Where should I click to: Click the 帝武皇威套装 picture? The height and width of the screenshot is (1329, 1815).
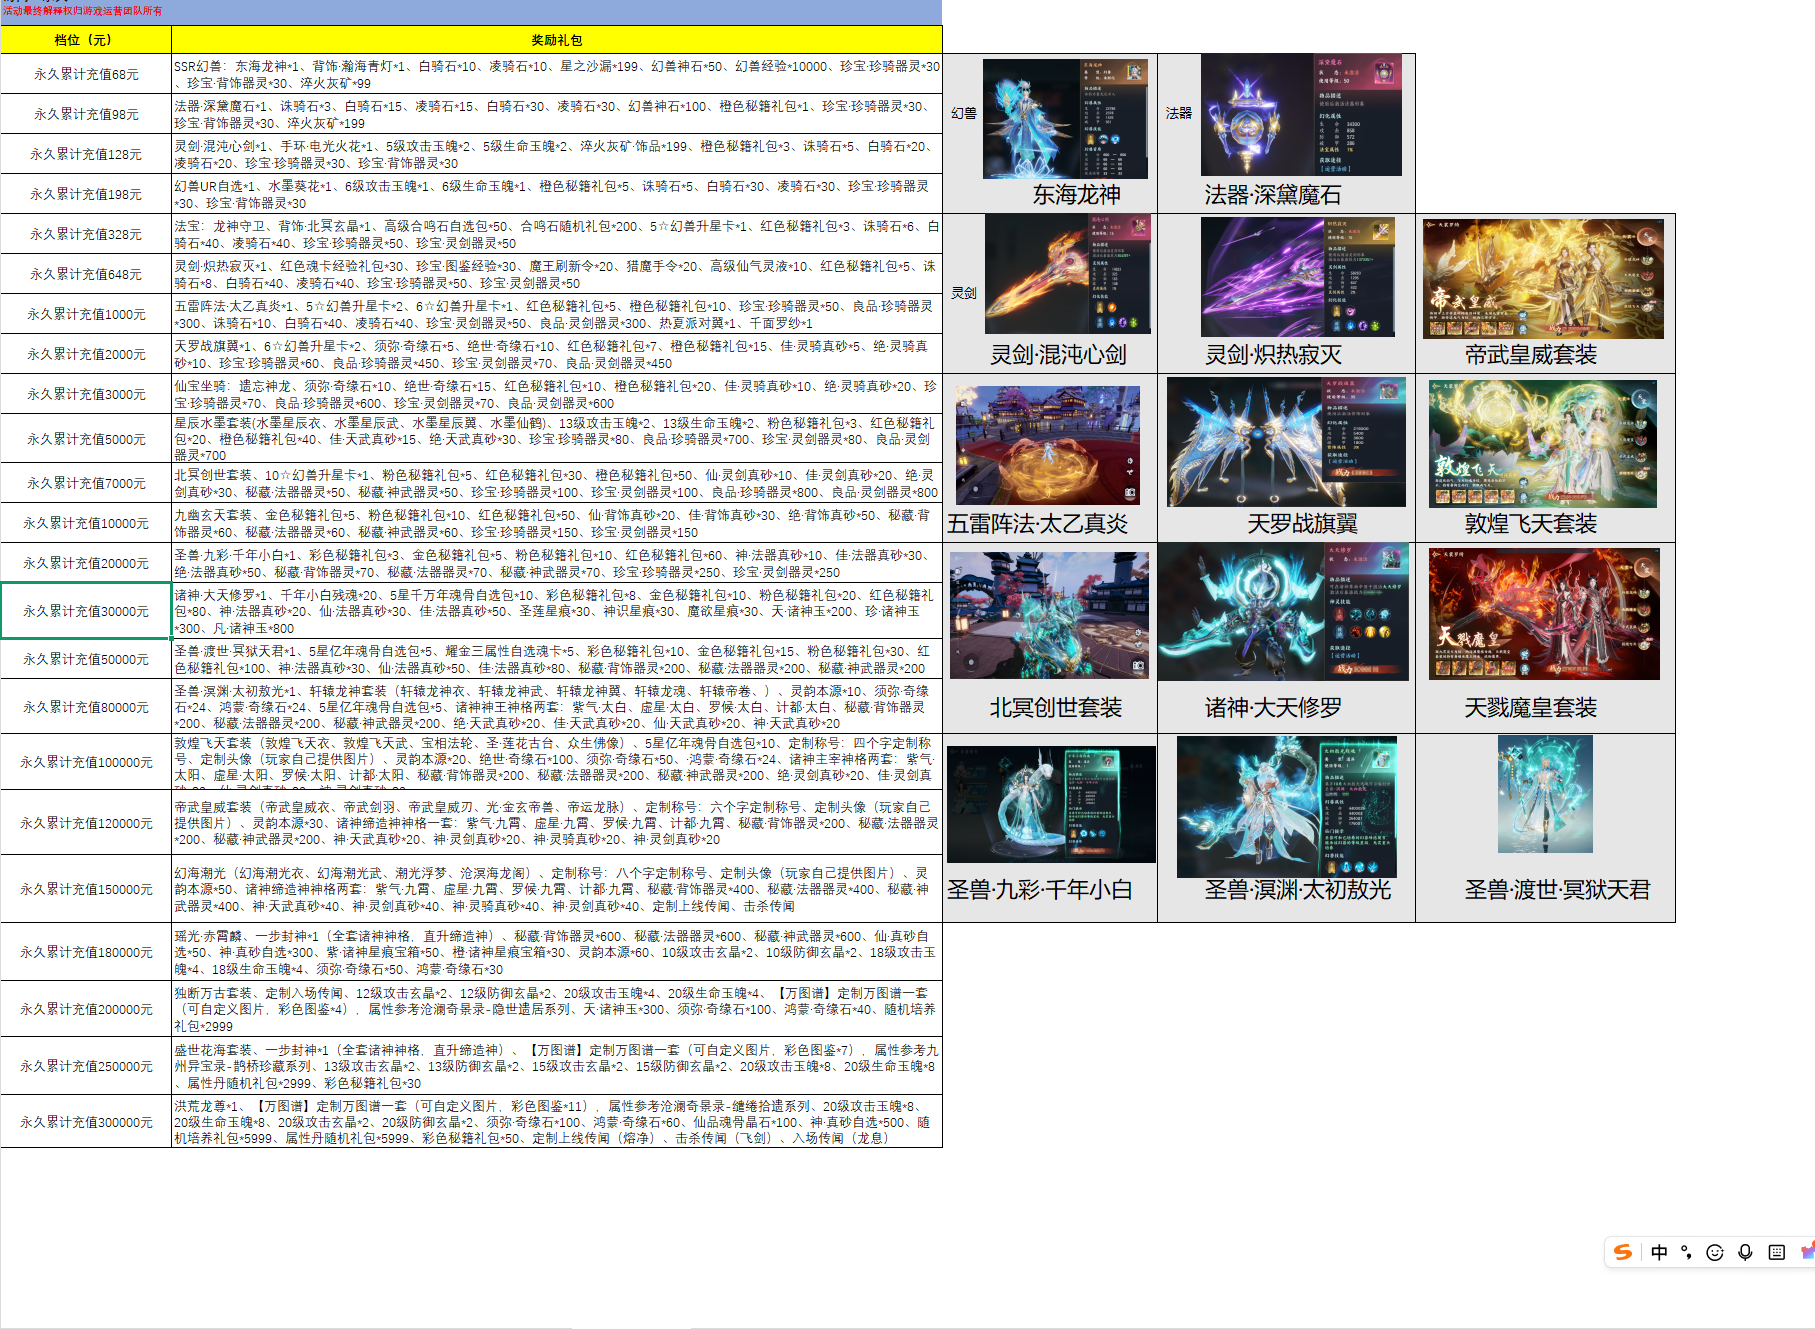[x=1543, y=279]
